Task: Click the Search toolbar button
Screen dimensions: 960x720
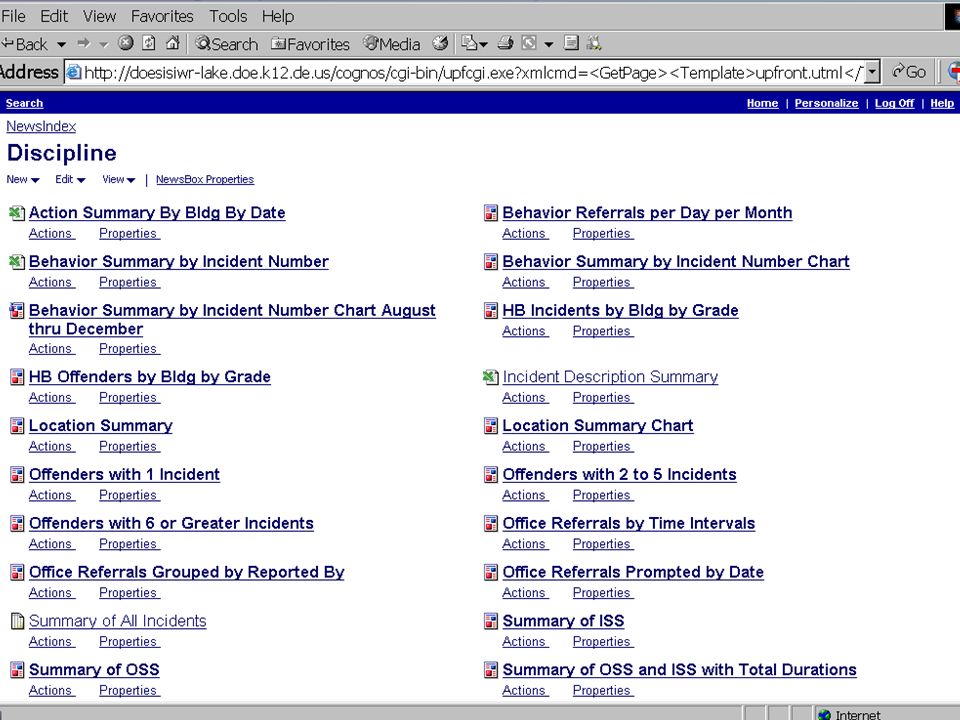Action: (x=227, y=44)
